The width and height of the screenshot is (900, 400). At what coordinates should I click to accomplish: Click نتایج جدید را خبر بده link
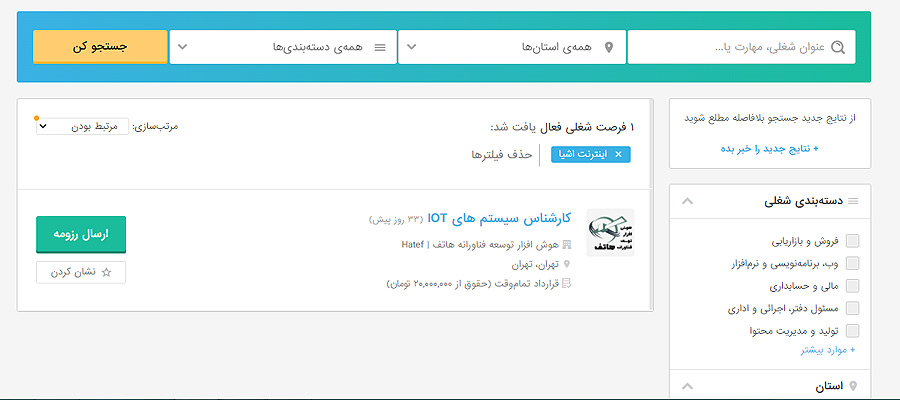769,149
